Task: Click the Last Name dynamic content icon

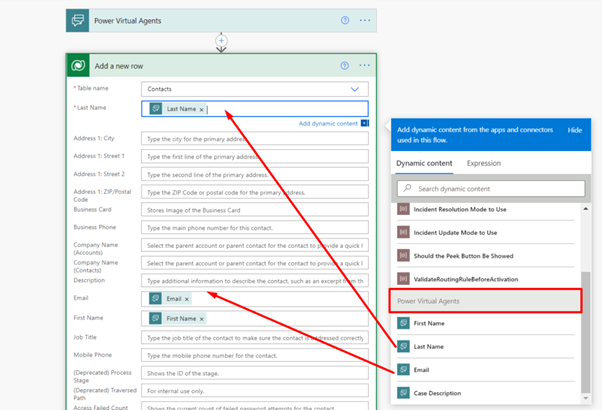Action: click(403, 346)
